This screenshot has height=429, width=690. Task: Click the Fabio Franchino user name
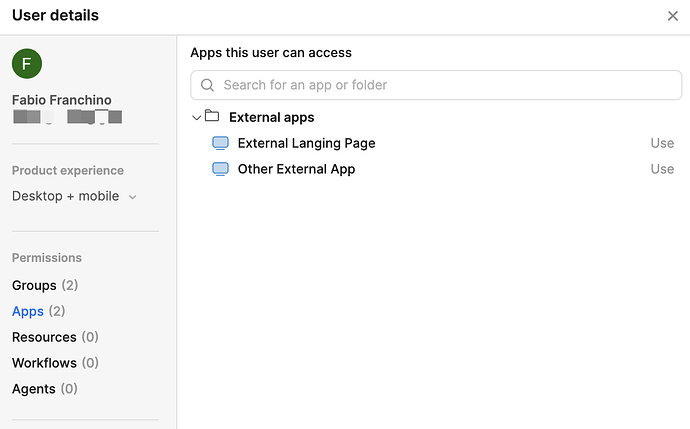coord(62,100)
